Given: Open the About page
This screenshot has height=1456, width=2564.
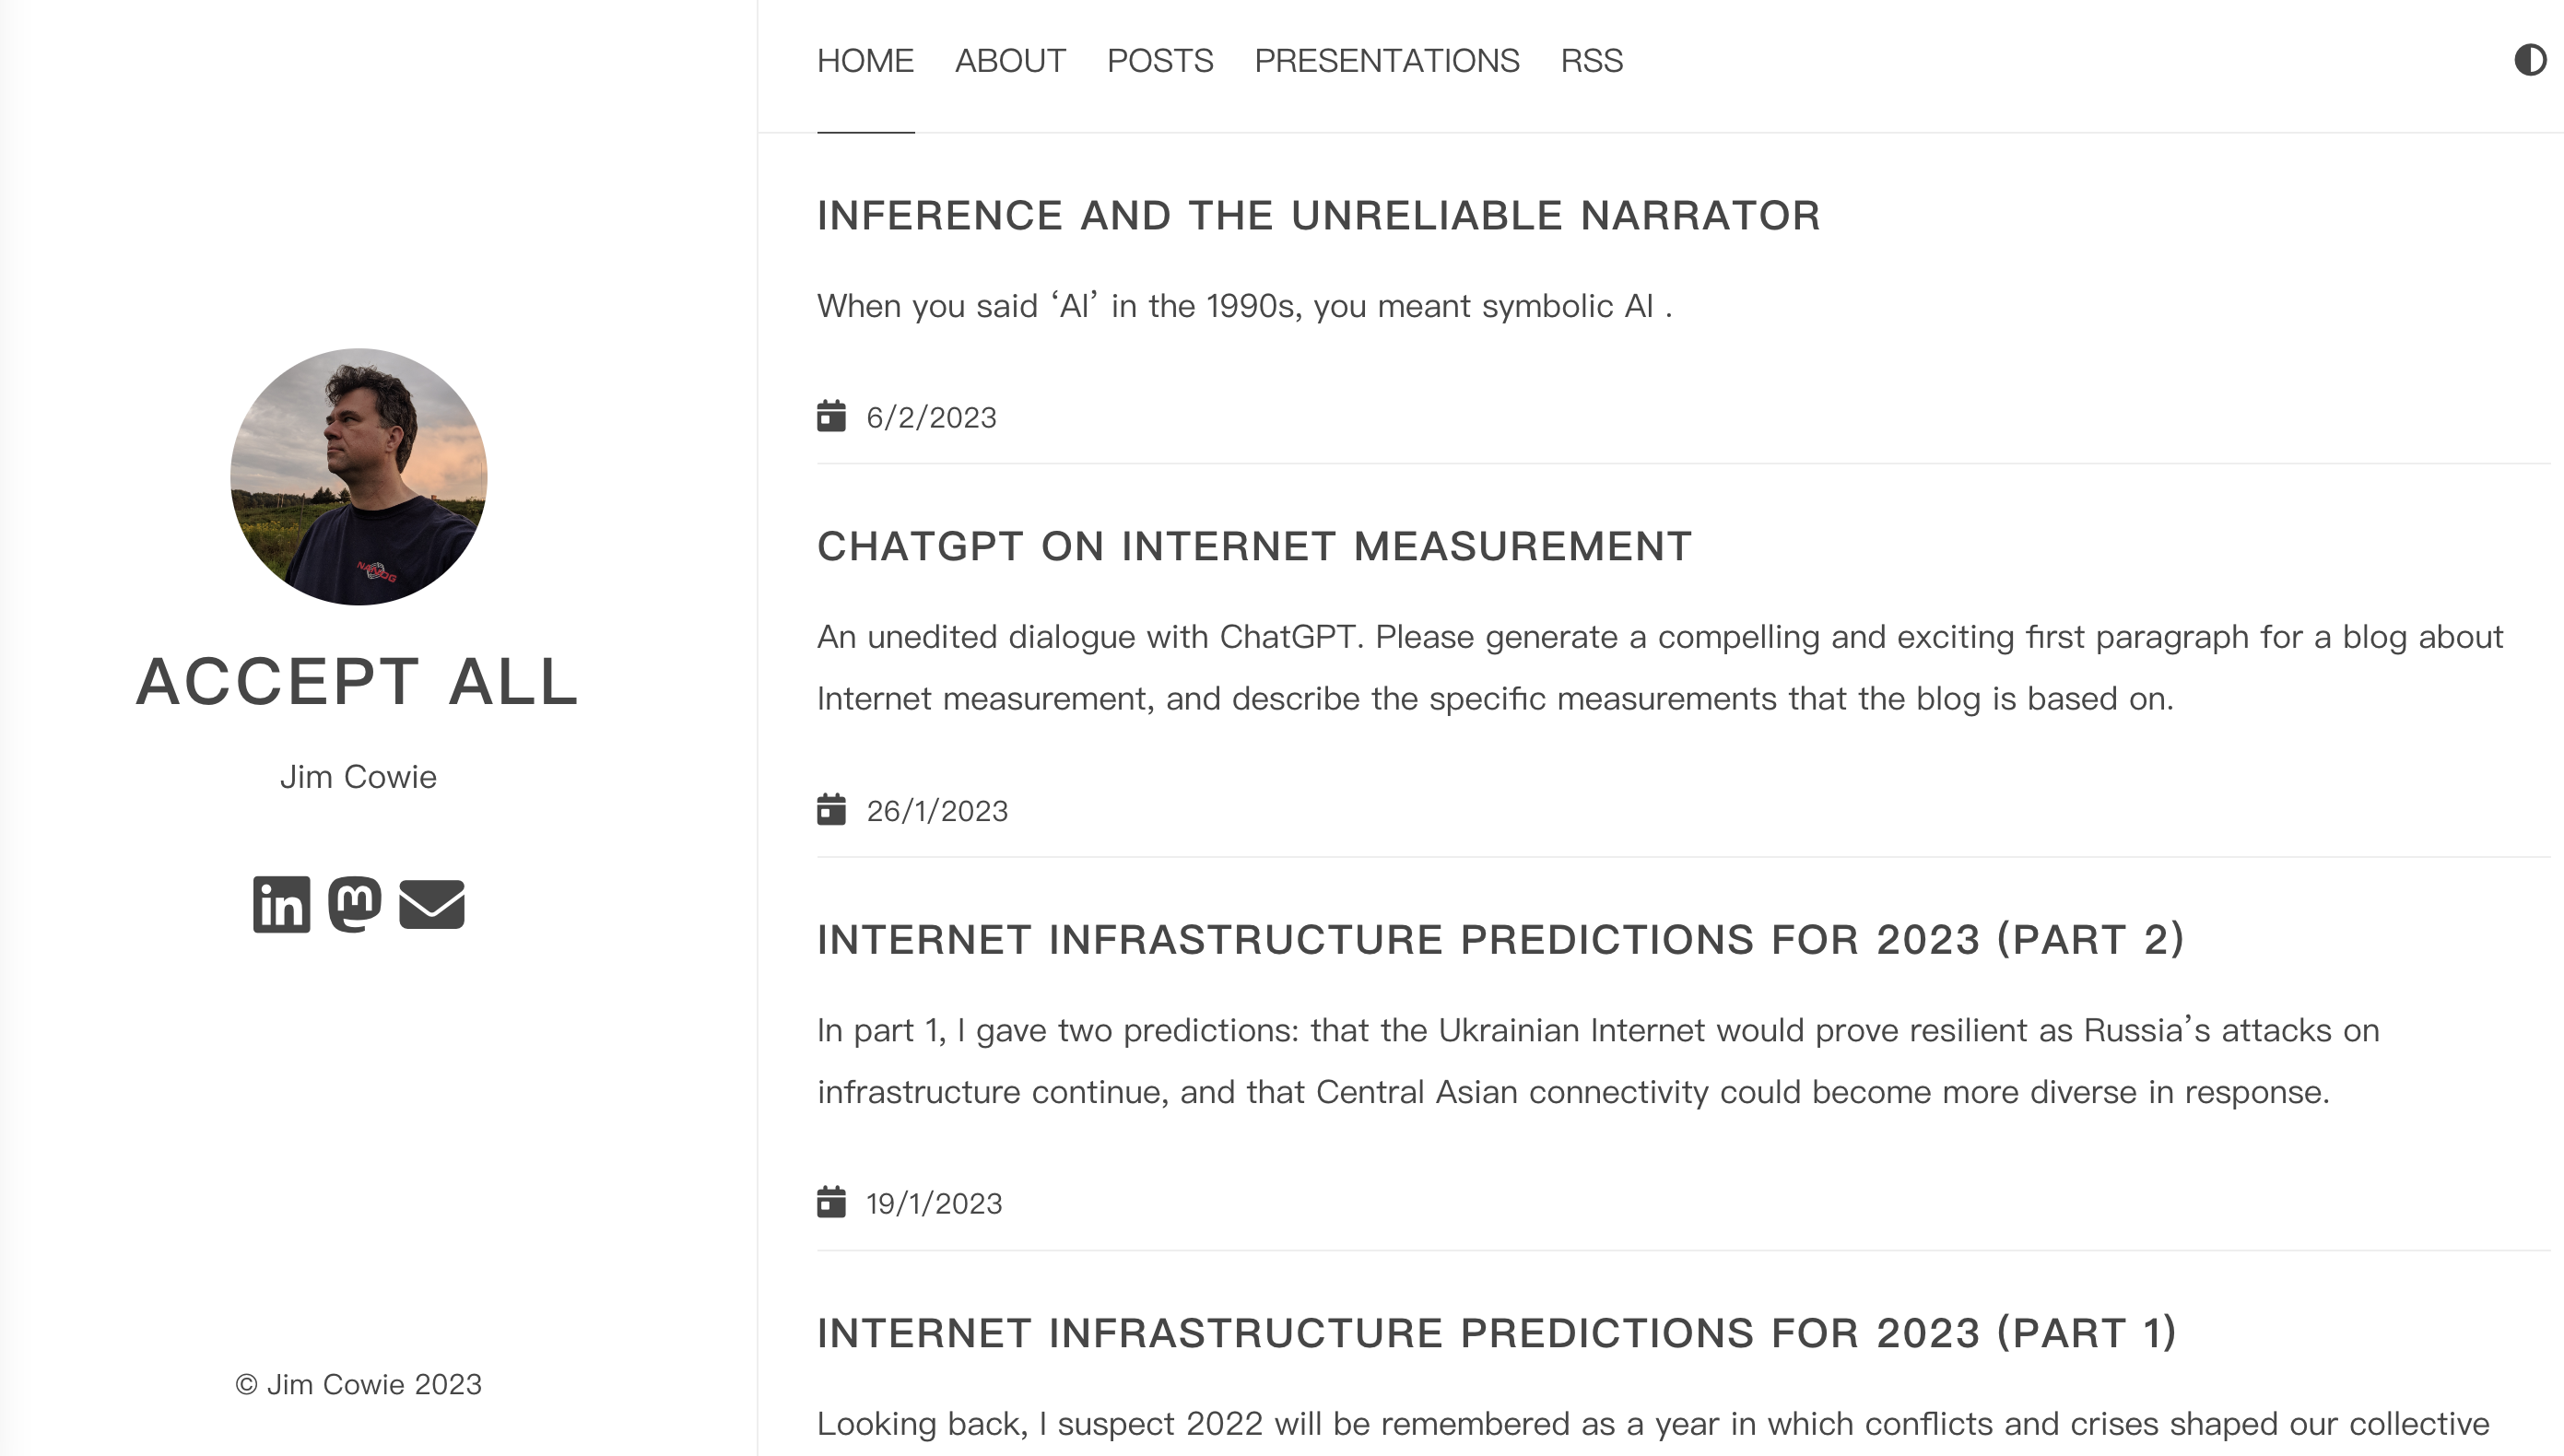Looking at the screenshot, I should click(x=1010, y=61).
